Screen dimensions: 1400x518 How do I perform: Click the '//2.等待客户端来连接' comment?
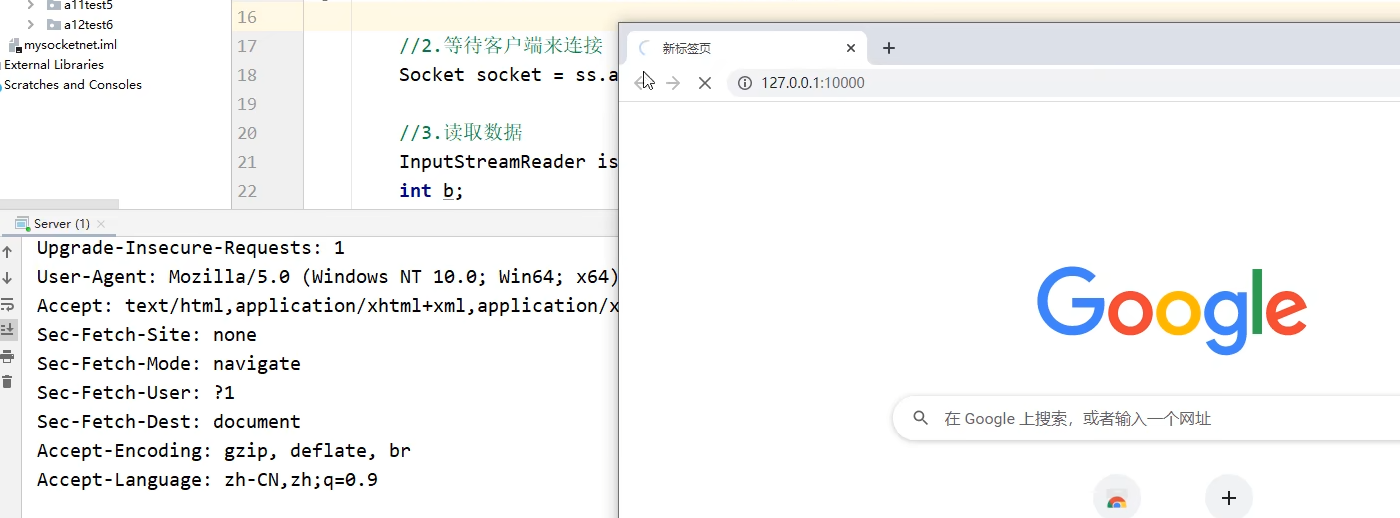click(501, 46)
